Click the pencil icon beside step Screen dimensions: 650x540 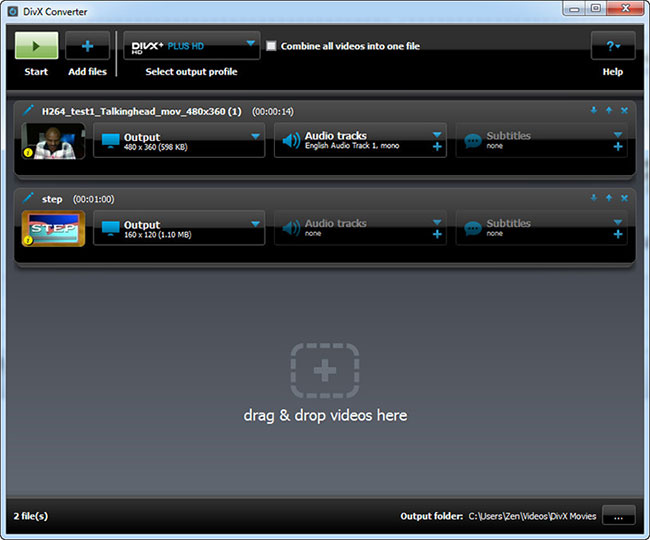coord(28,198)
